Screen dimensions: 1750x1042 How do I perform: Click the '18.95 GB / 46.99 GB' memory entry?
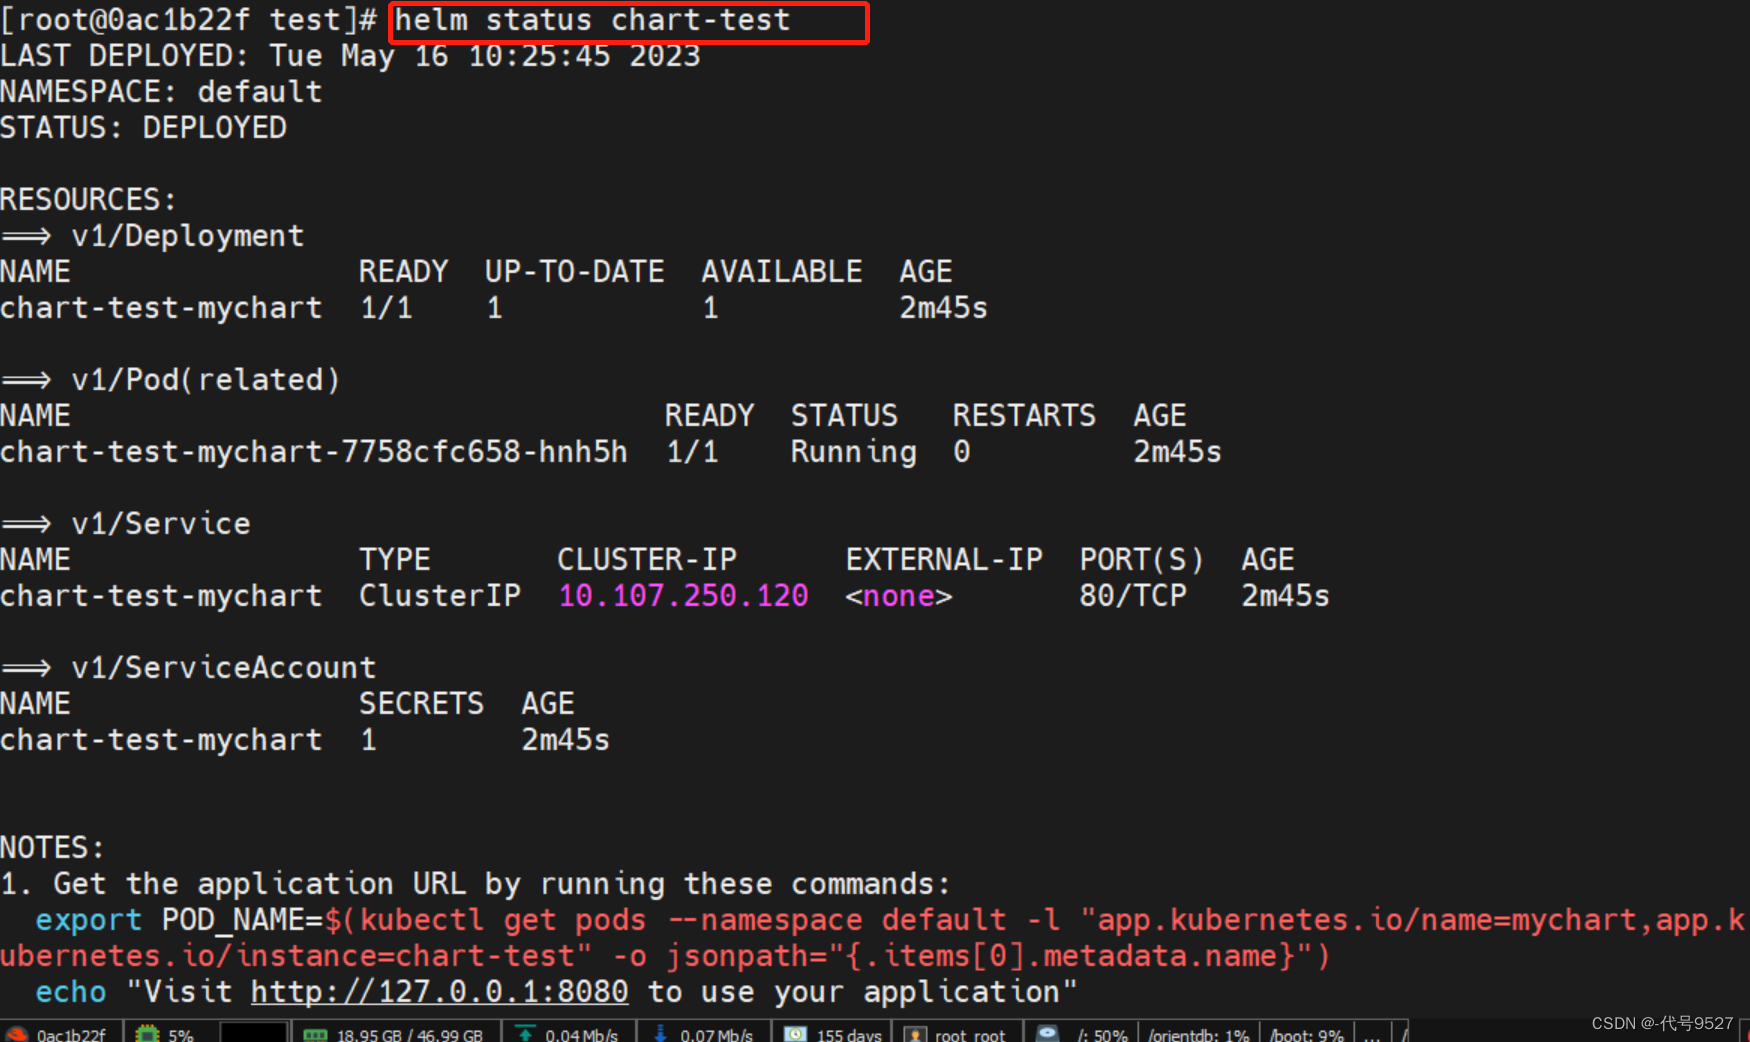[x=410, y=1035]
